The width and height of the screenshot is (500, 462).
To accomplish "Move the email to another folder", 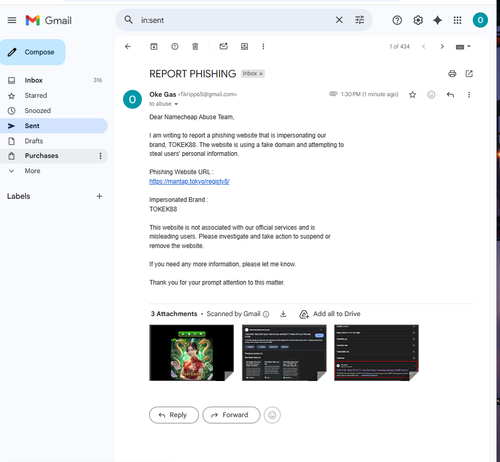I will 244,46.
